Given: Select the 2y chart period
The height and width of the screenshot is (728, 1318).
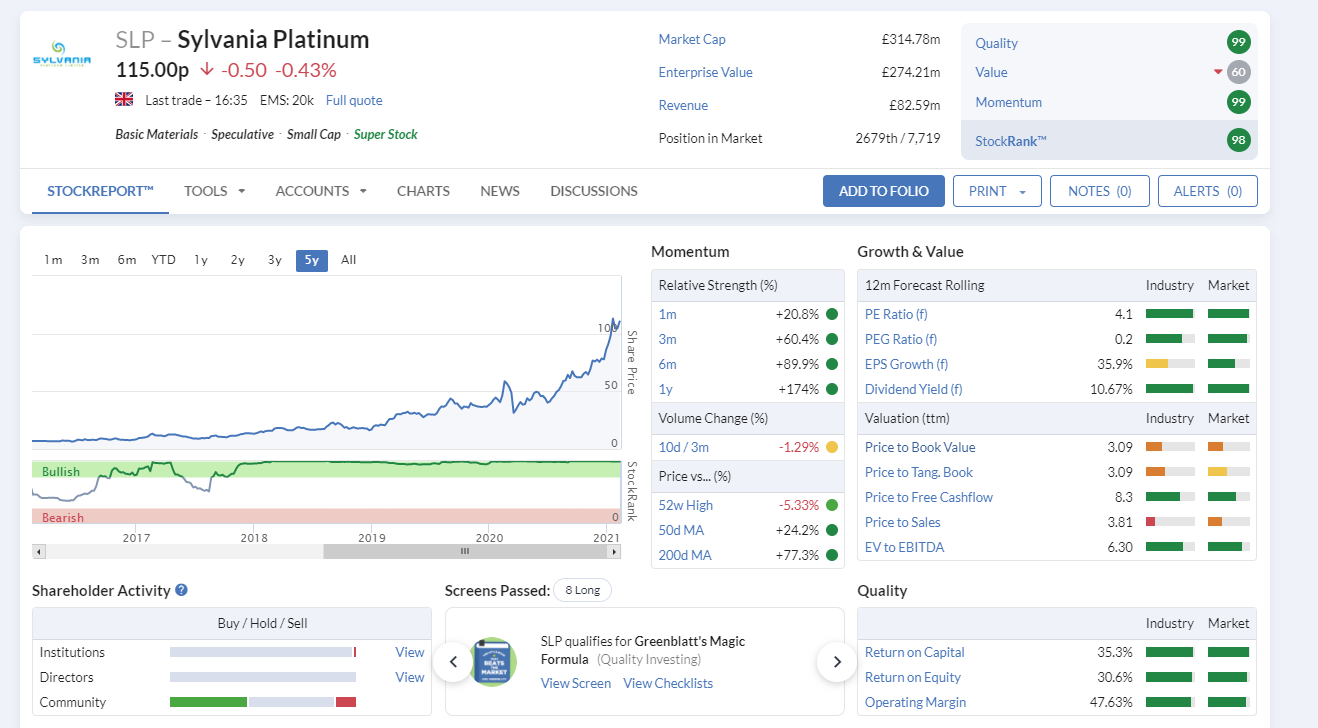Looking at the screenshot, I should [x=238, y=260].
